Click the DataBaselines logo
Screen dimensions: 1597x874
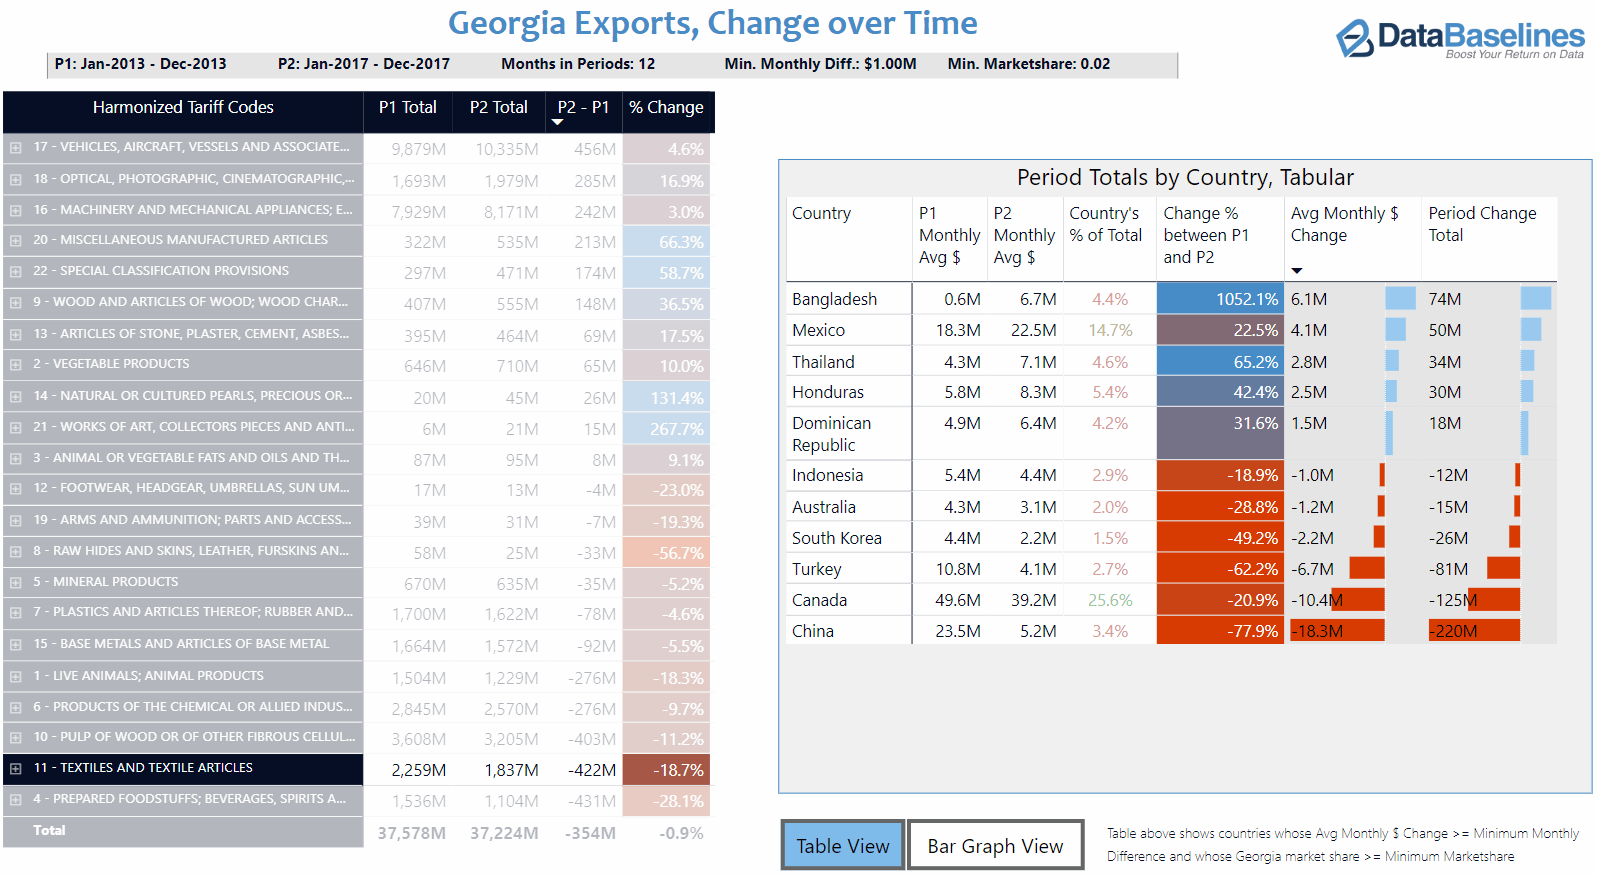click(x=1459, y=39)
